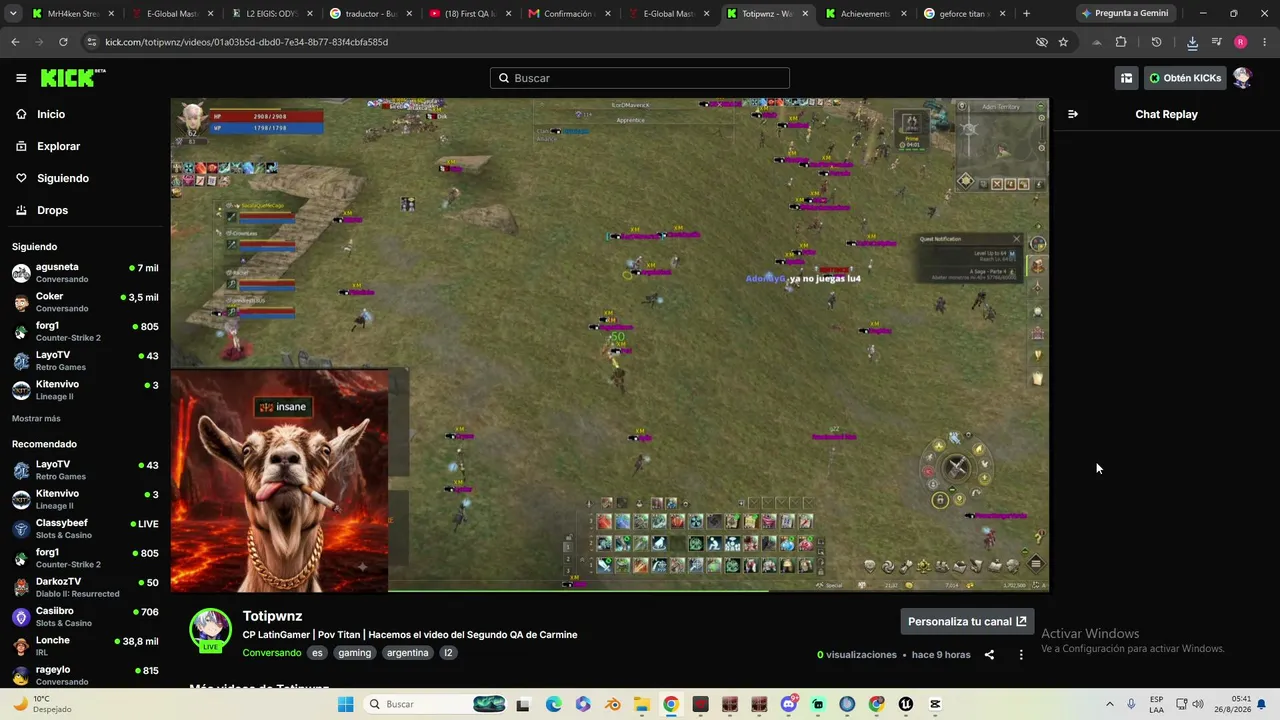This screenshot has height=720, width=1280.
Task: Click the eye-slash icon in the address bar
Action: (x=1041, y=42)
